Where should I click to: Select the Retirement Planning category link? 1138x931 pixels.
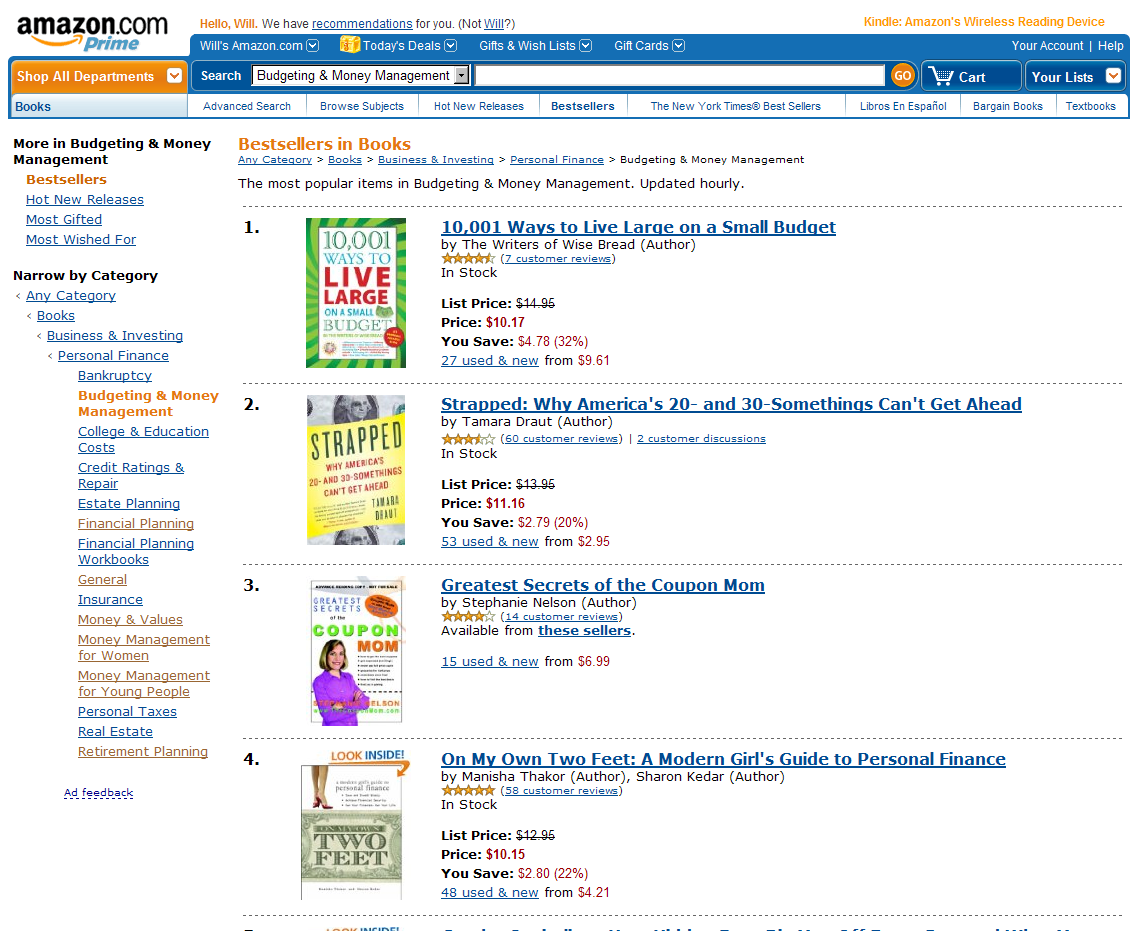coord(143,751)
